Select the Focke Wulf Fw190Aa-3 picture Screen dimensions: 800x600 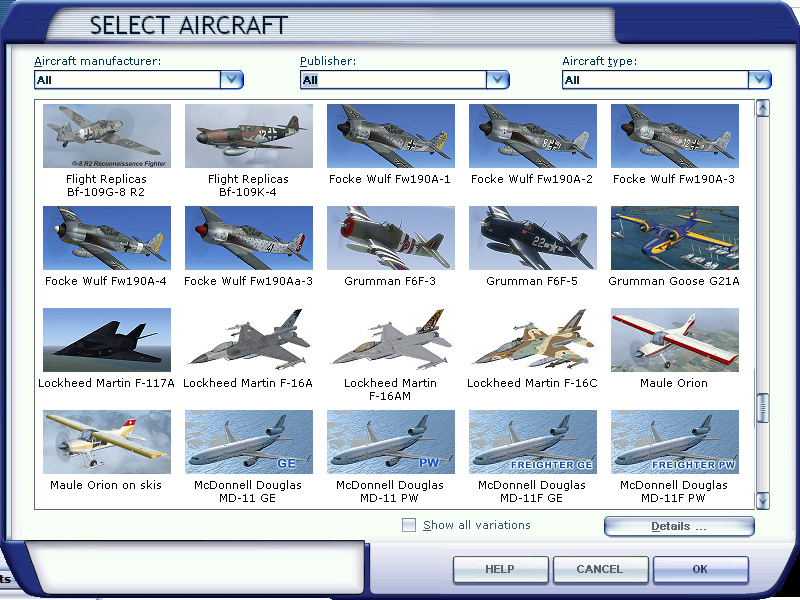click(x=248, y=238)
